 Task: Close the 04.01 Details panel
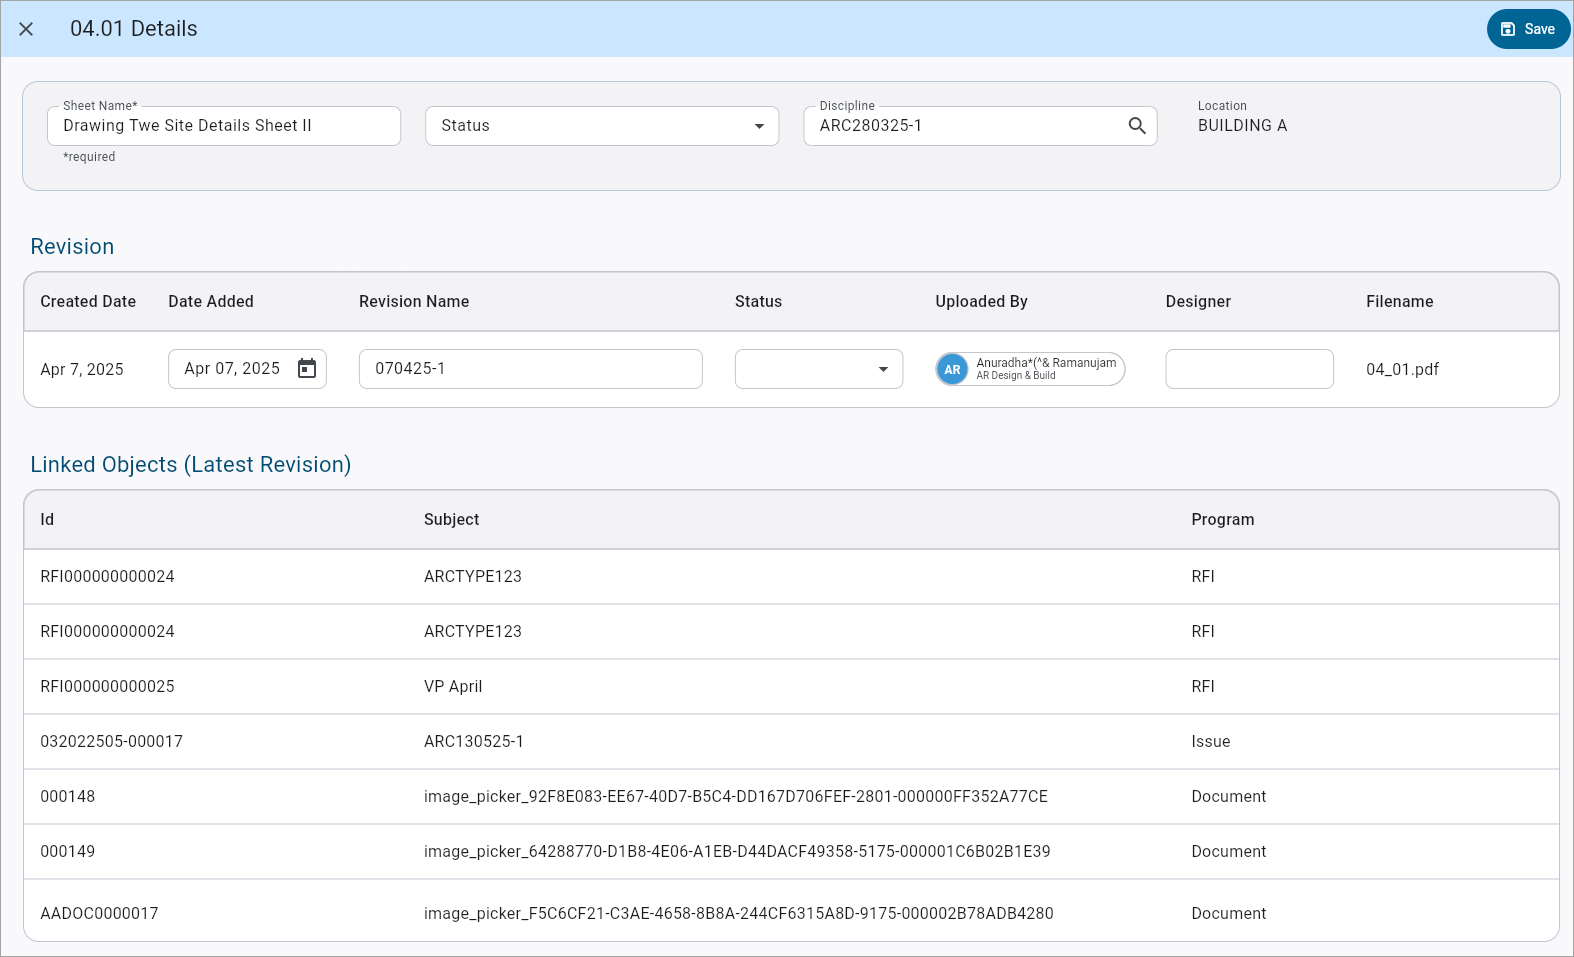(x=26, y=29)
